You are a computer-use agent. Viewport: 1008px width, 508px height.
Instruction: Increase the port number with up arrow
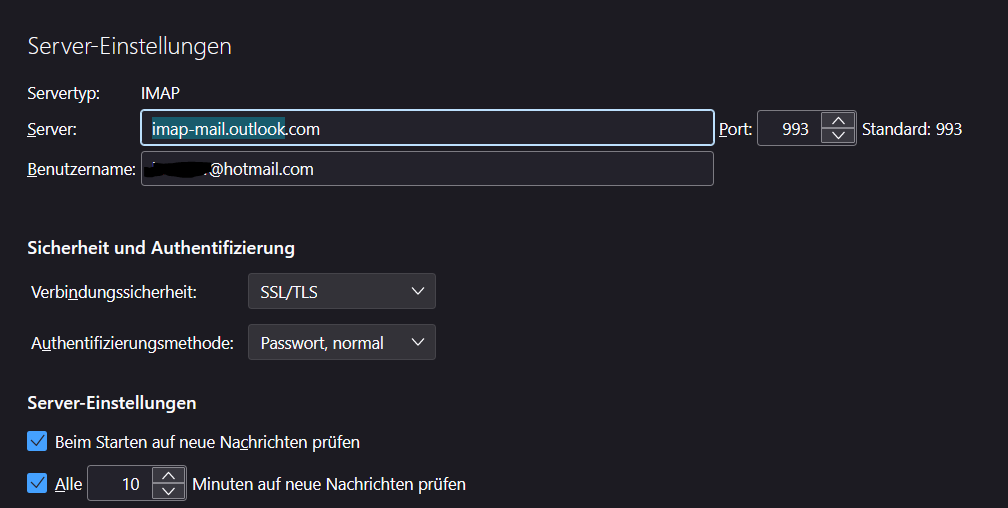(x=838, y=121)
